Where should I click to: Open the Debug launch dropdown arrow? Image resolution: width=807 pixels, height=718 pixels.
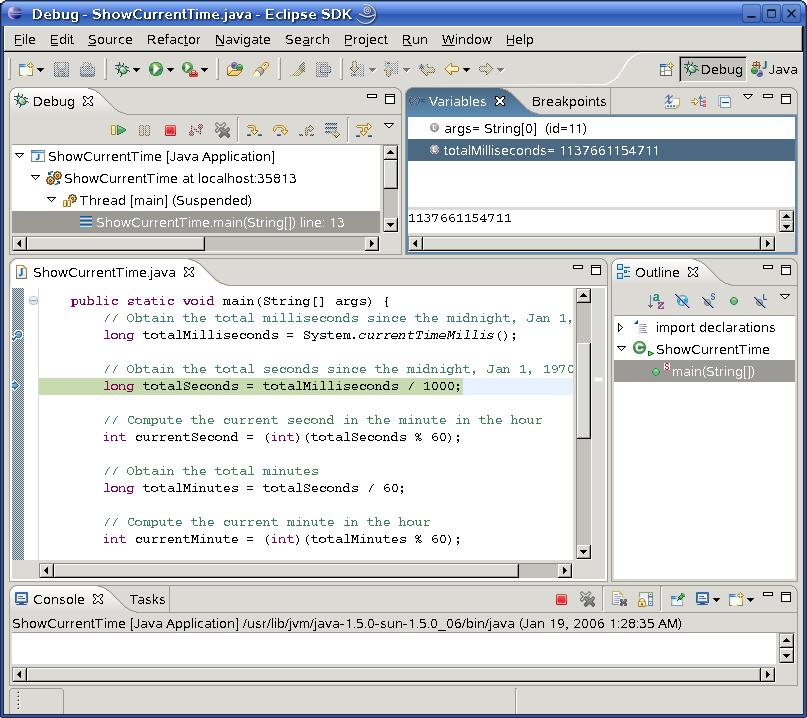[136, 69]
